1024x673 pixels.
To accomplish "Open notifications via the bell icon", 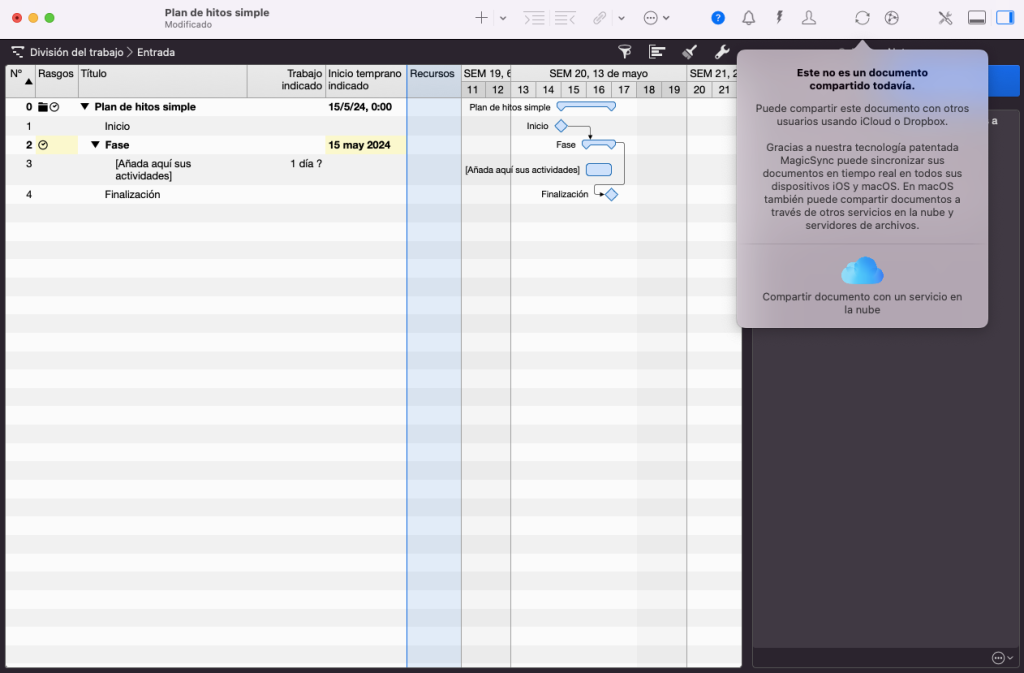I will (x=748, y=17).
